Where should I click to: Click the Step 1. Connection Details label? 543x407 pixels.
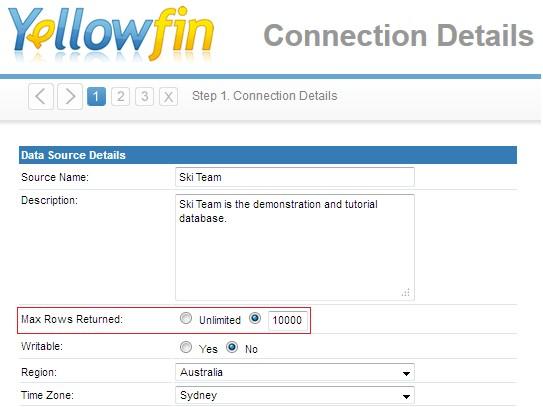point(265,96)
